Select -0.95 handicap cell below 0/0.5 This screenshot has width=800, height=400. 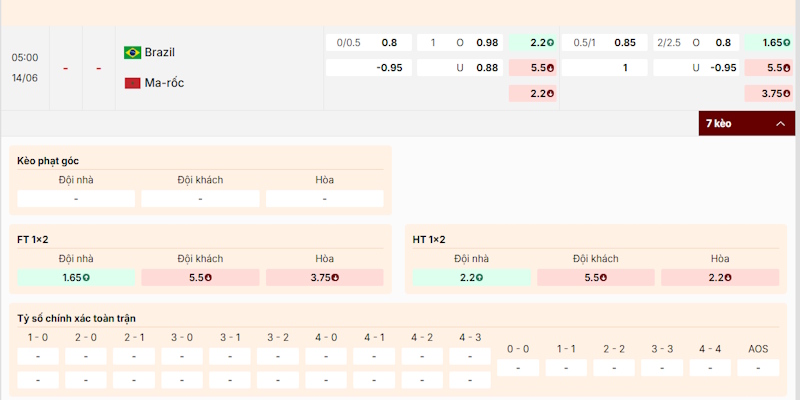click(369, 67)
